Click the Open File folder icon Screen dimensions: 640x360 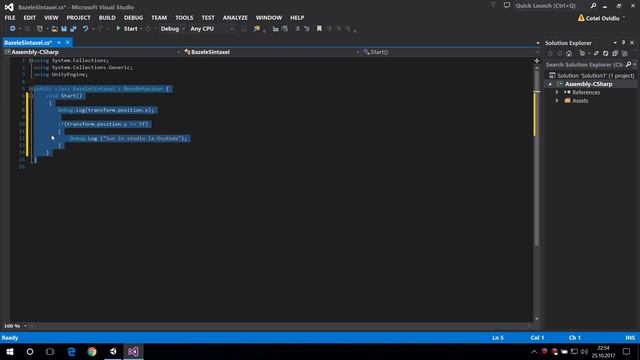point(54,29)
